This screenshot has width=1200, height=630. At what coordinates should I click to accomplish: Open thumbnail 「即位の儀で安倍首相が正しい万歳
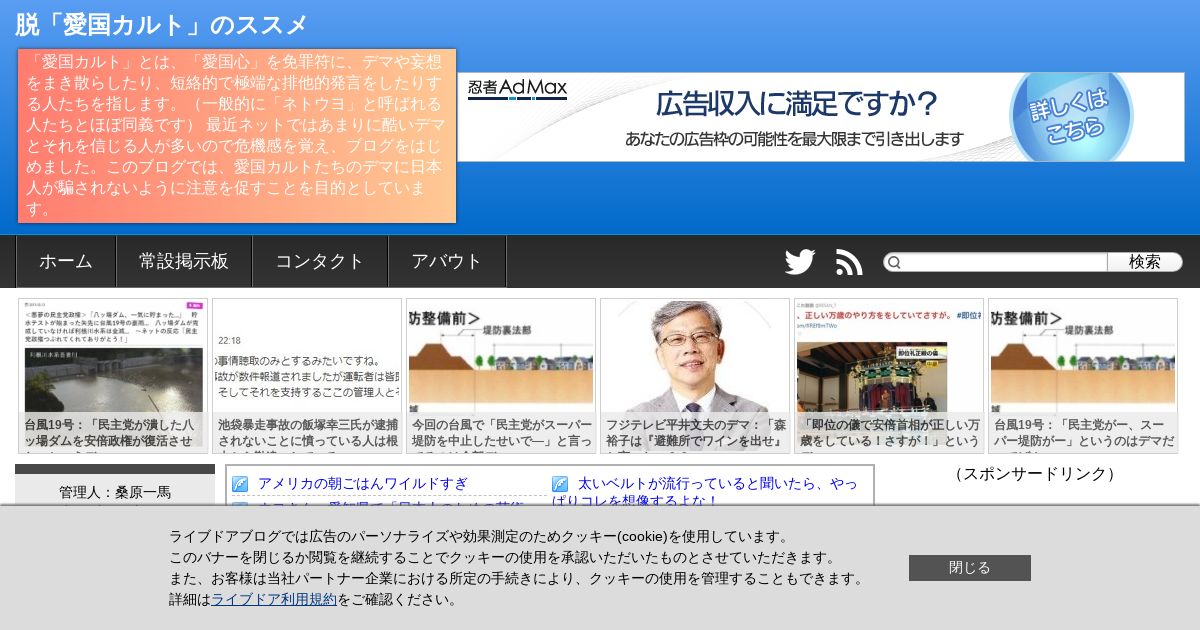pyautogui.click(x=889, y=375)
